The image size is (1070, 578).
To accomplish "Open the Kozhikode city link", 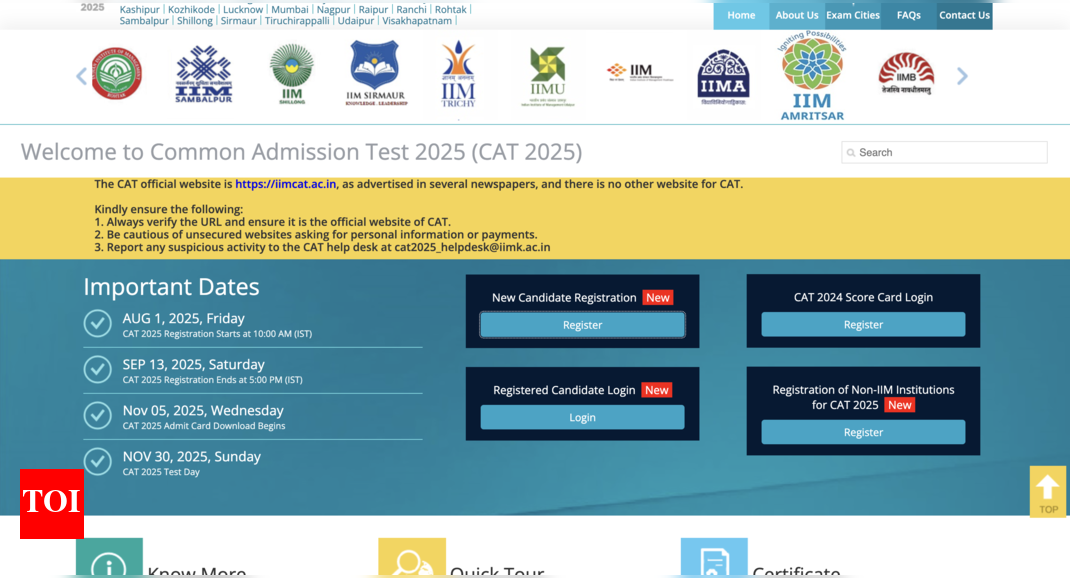I will click(191, 10).
